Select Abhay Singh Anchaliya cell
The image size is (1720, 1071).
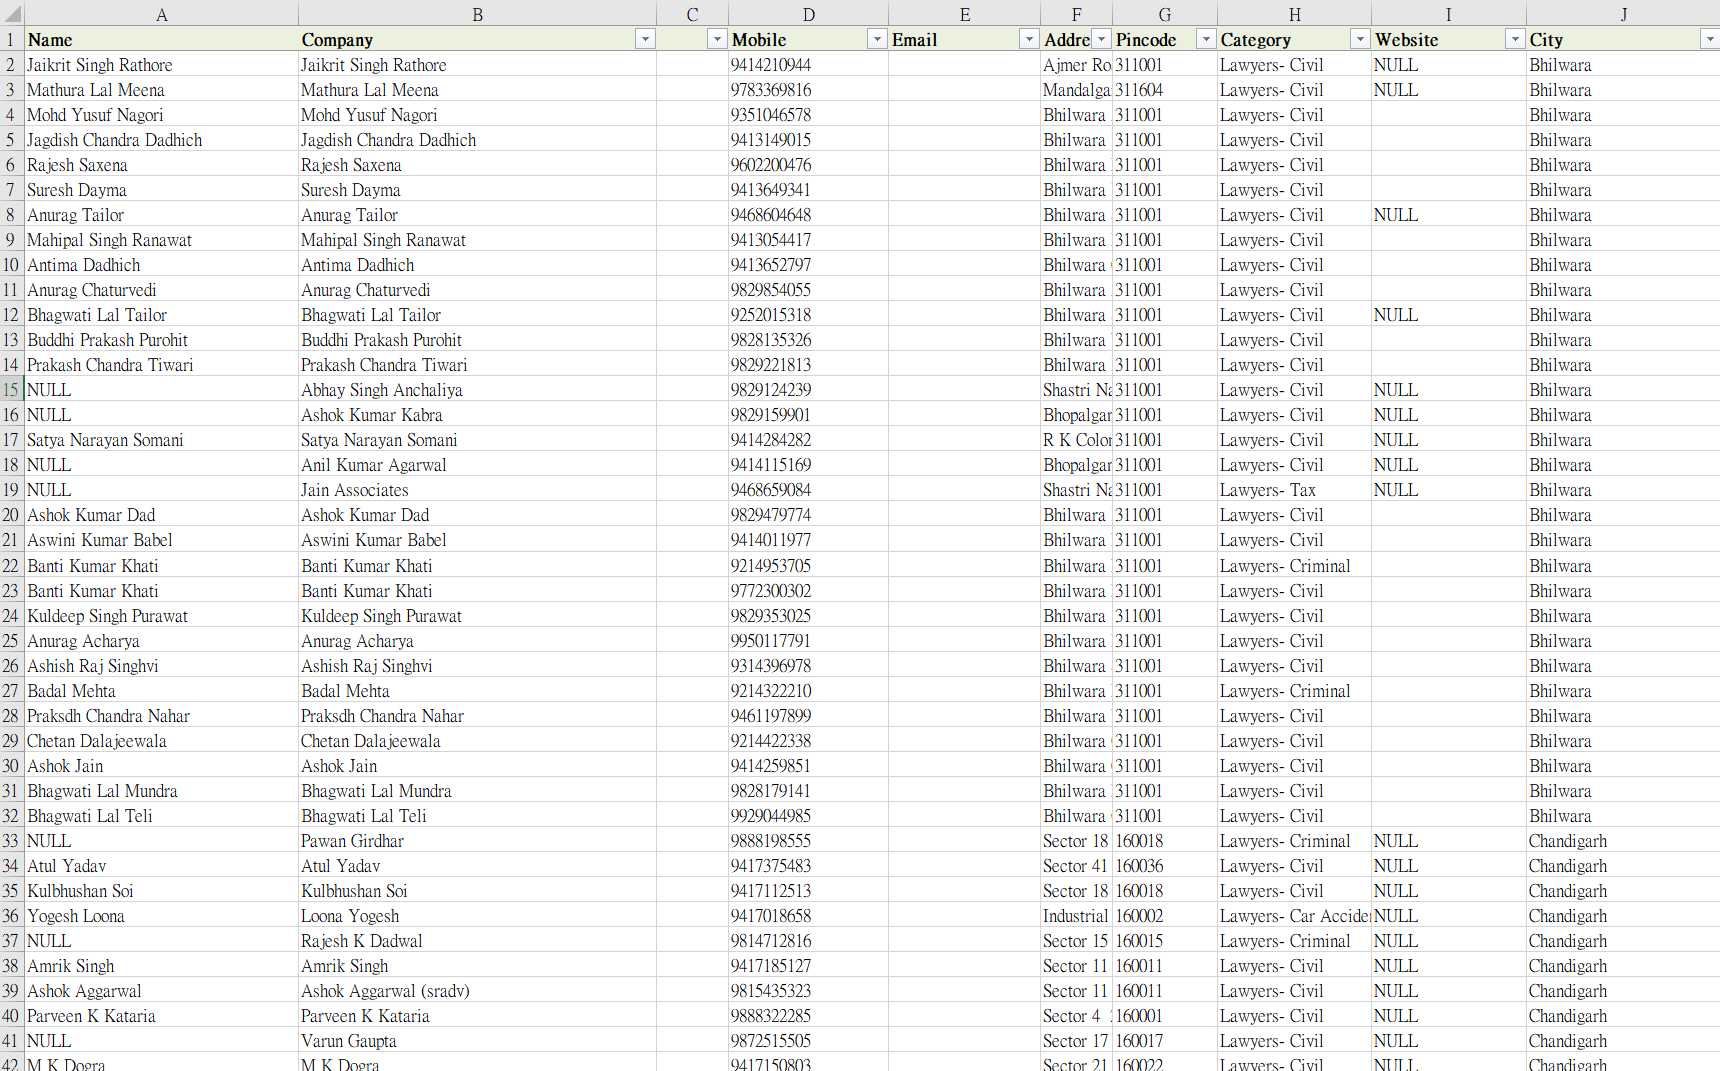477,390
